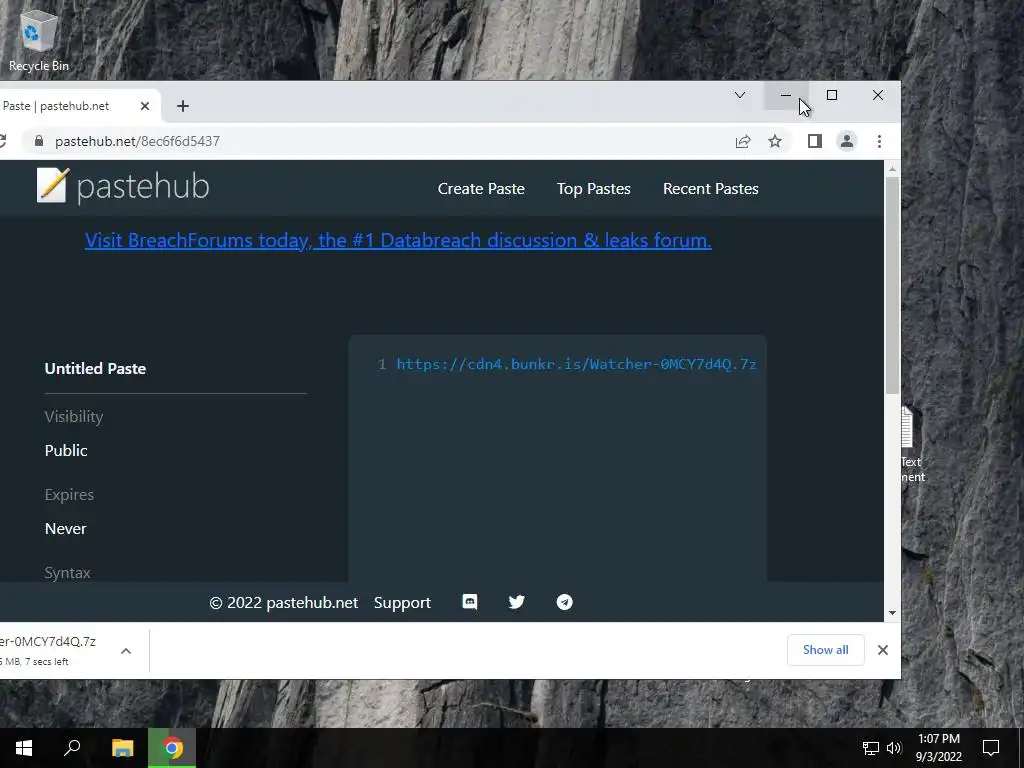Open the Chrome profile avatar
The image size is (1024, 768).
click(846, 141)
